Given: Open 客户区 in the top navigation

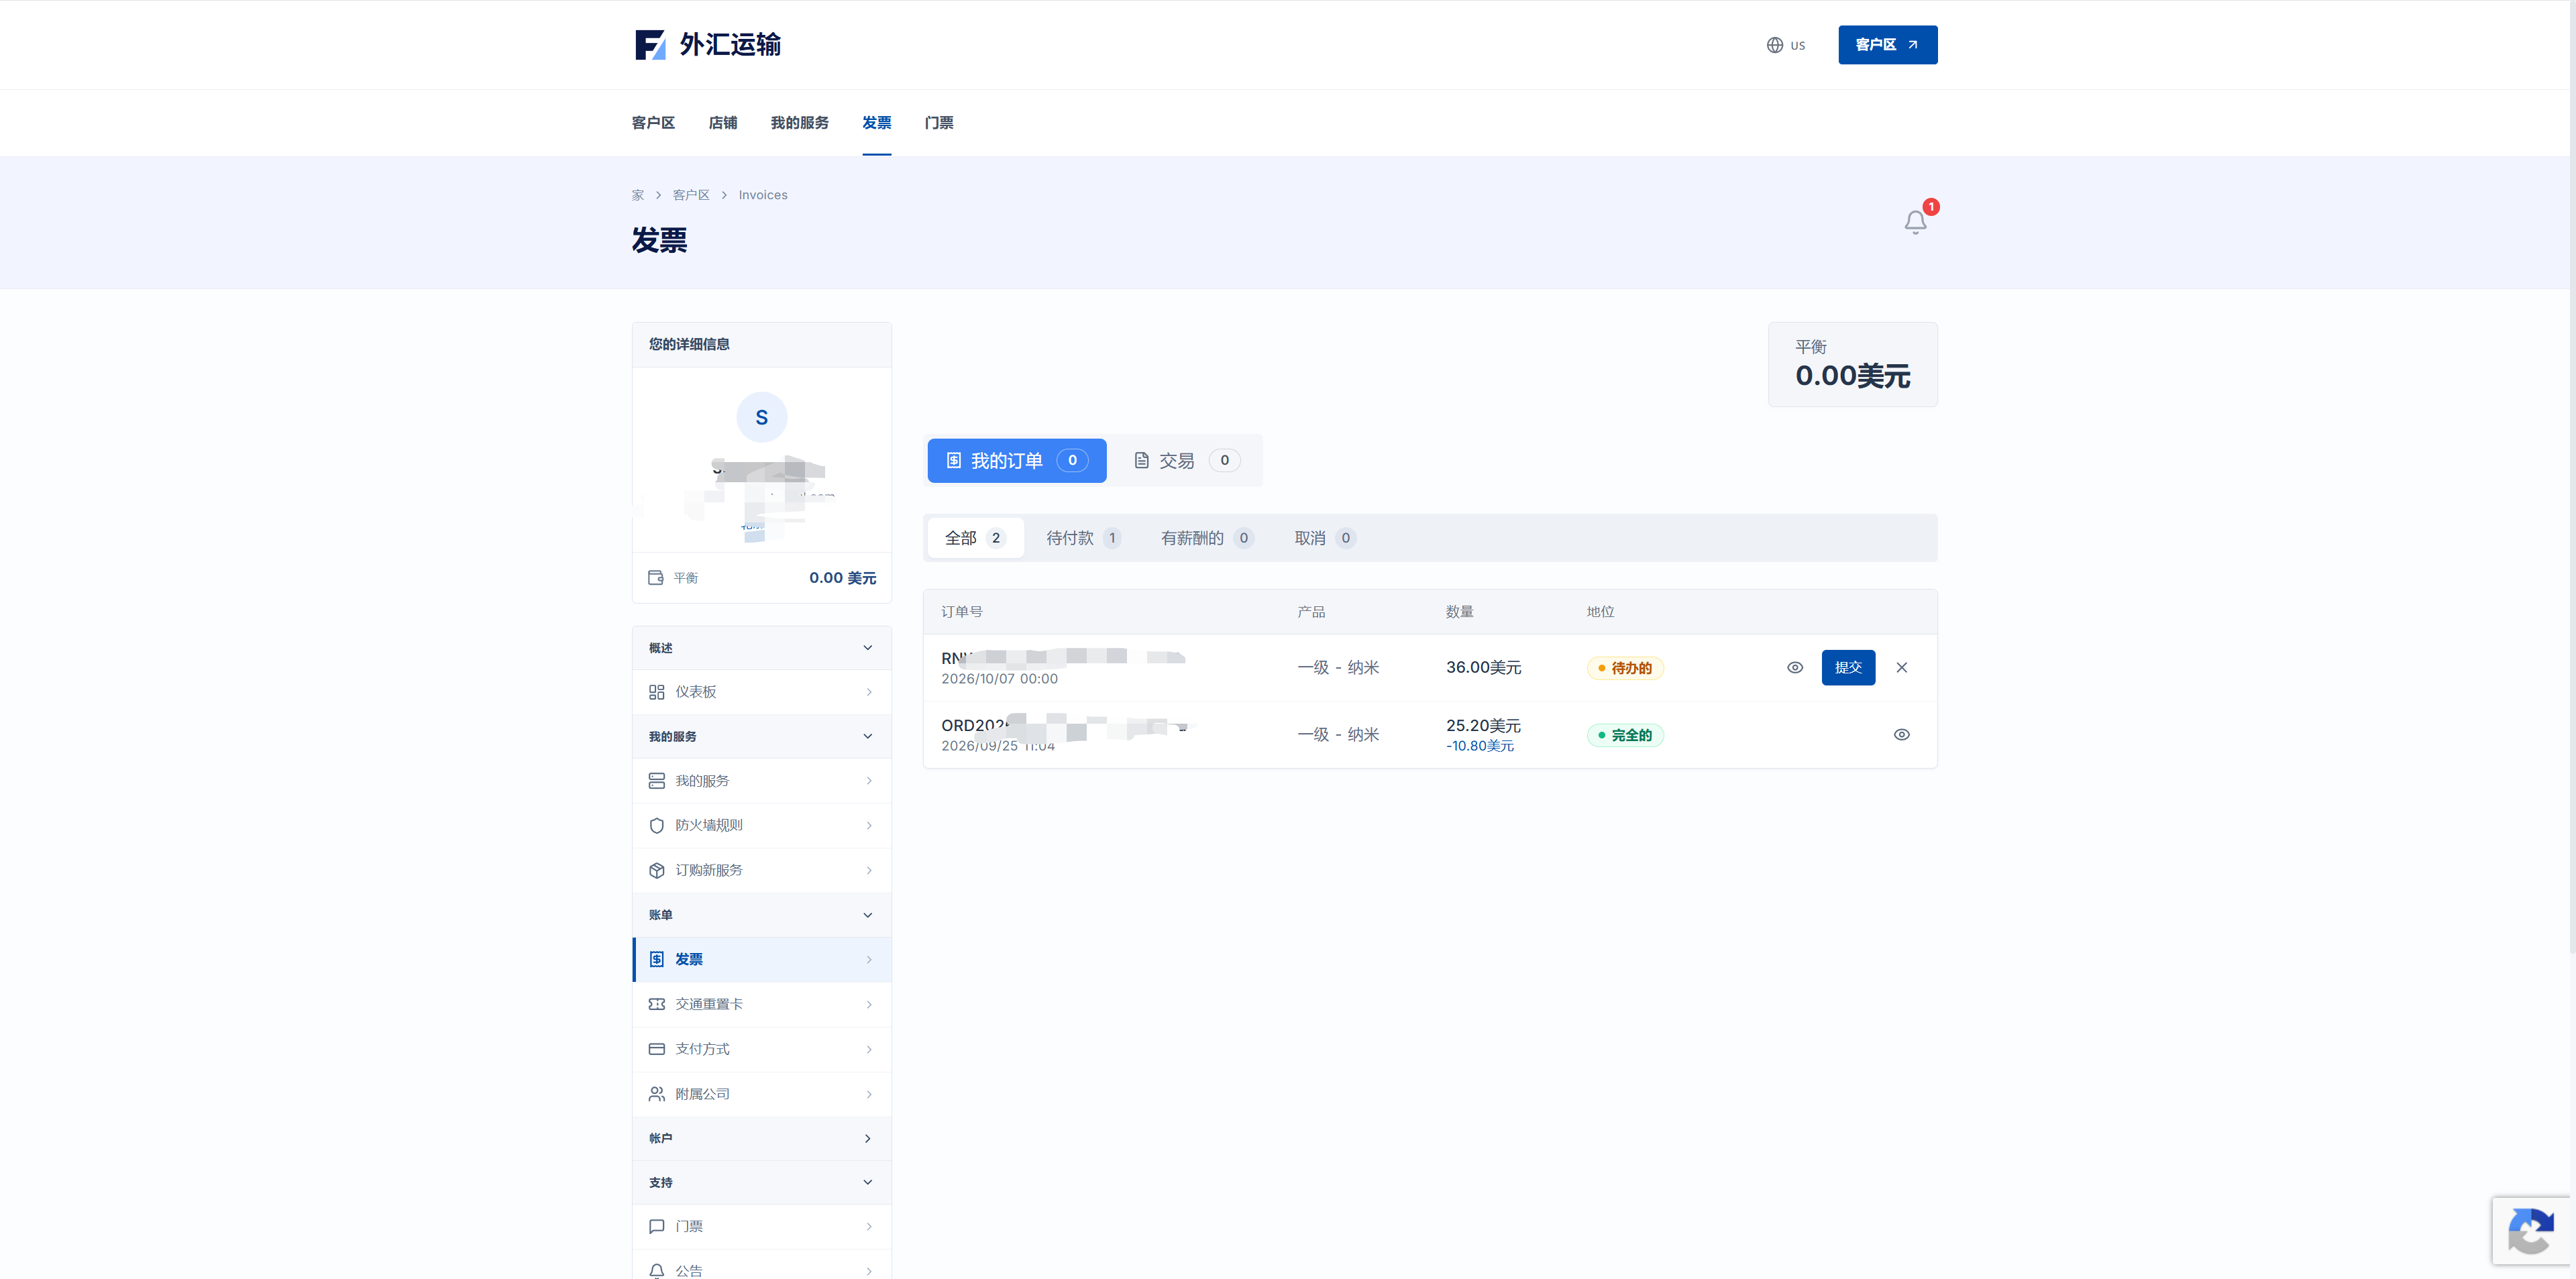Looking at the screenshot, I should point(653,122).
